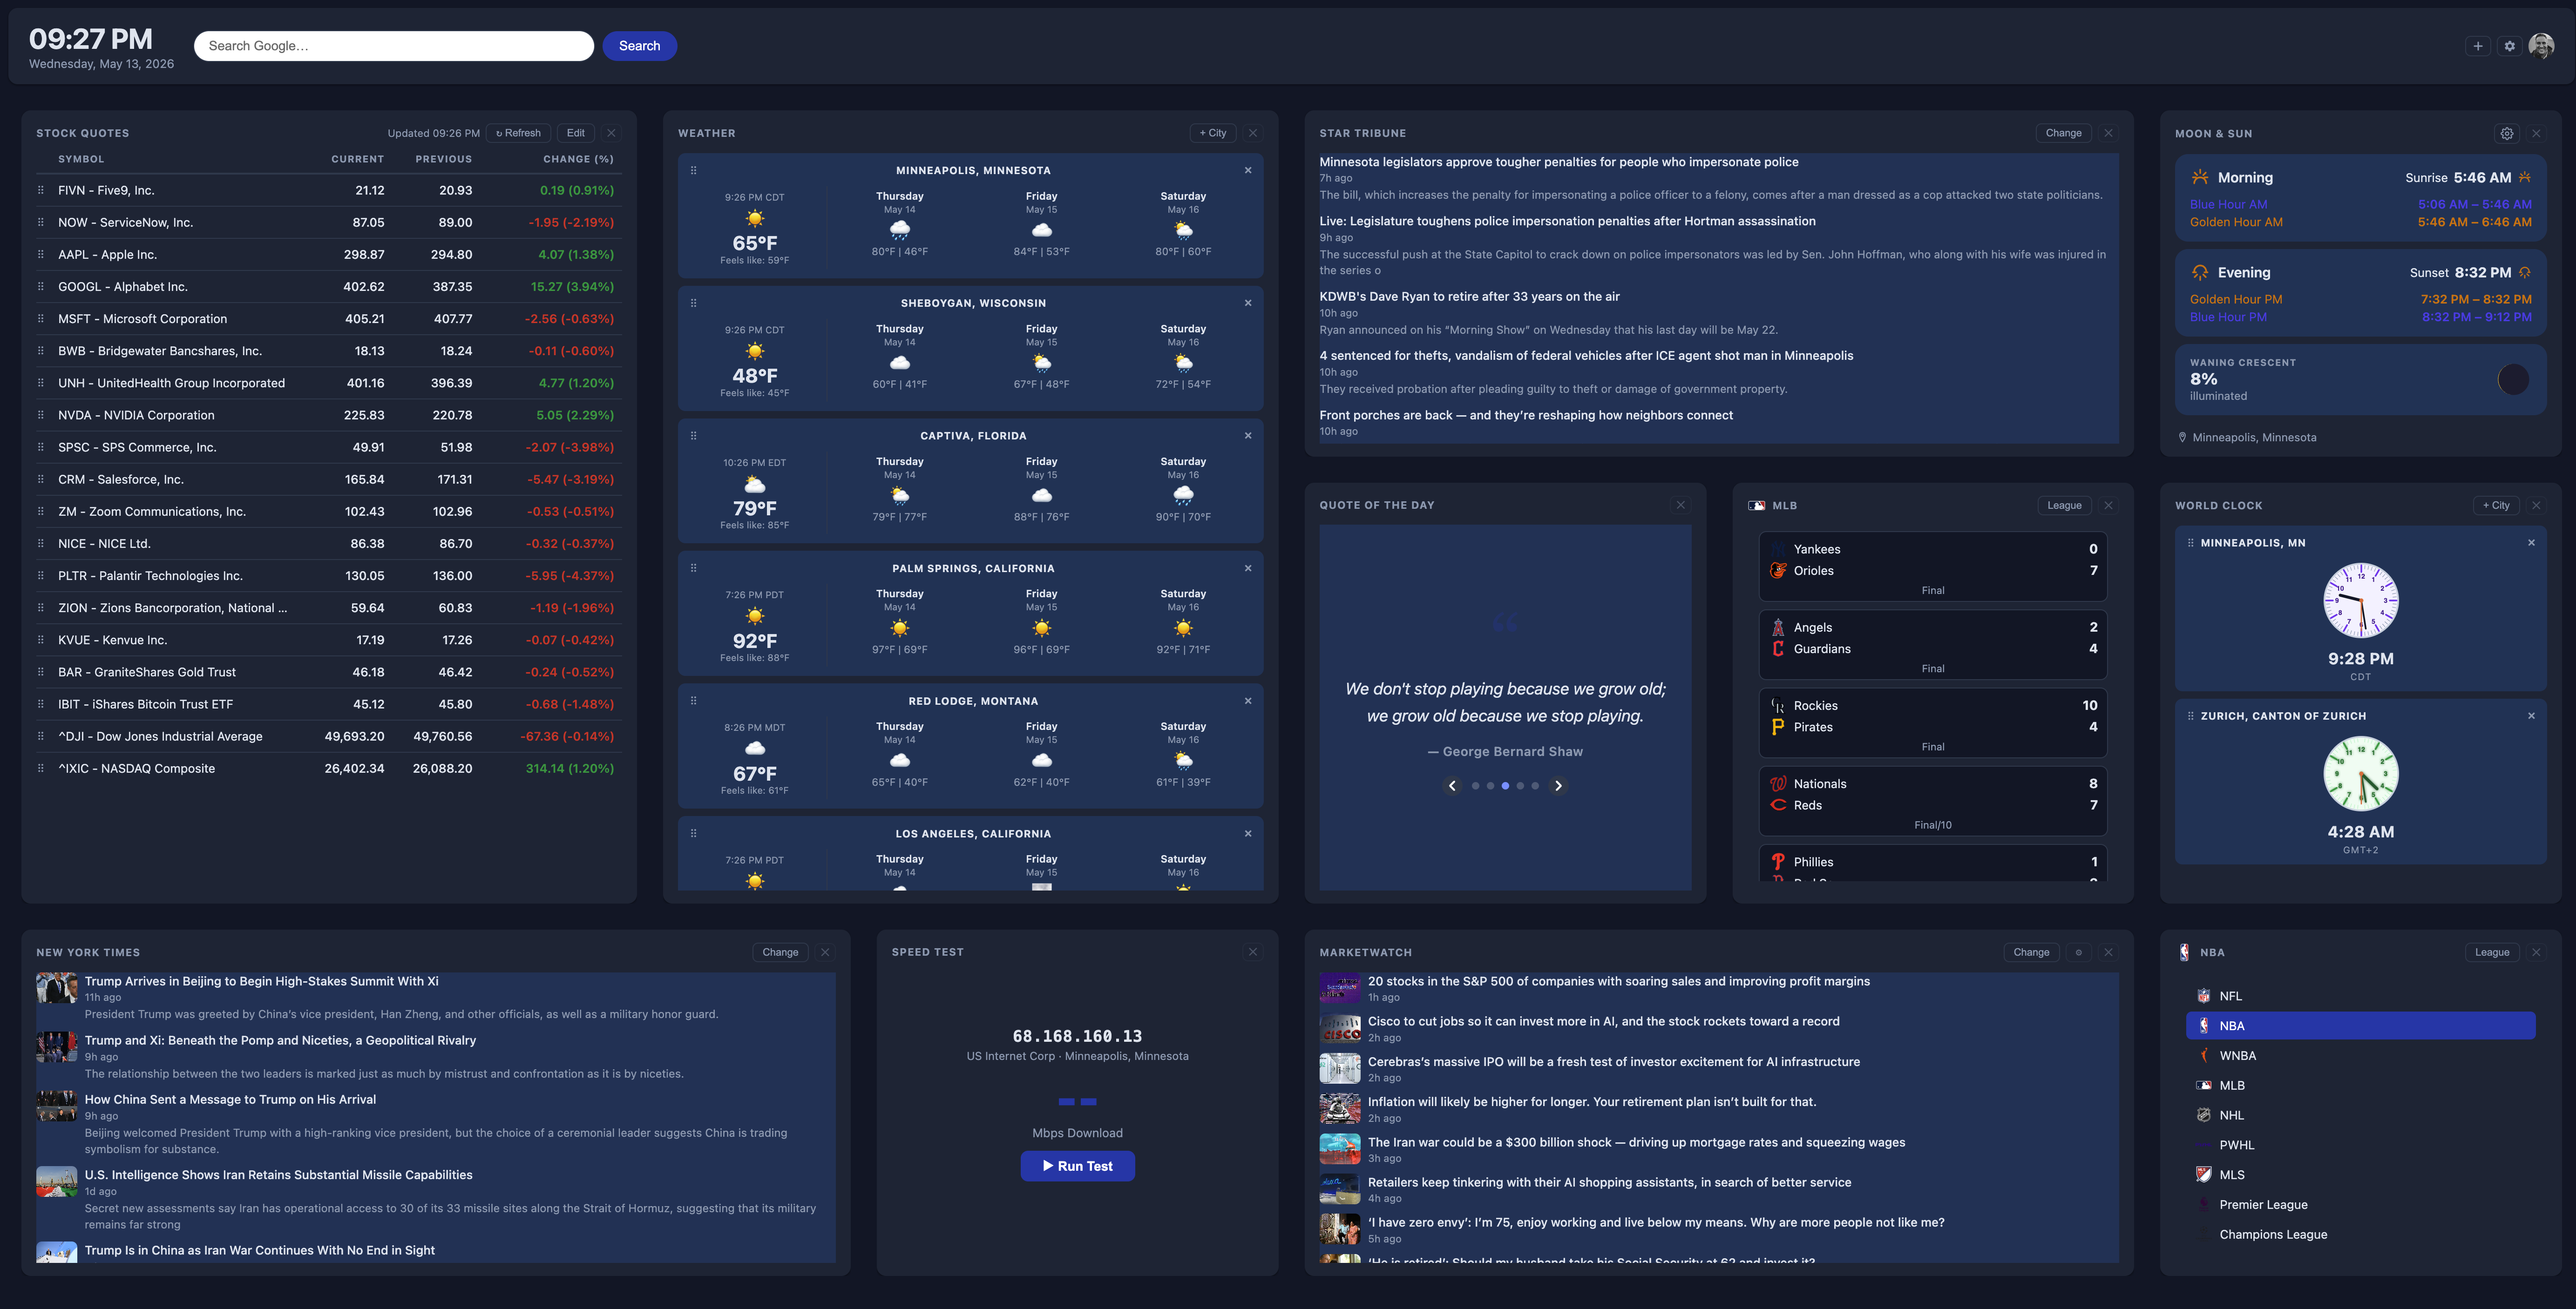Close the Stock Quotes widget
The width and height of the screenshot is (2576, 1309).
611,133
